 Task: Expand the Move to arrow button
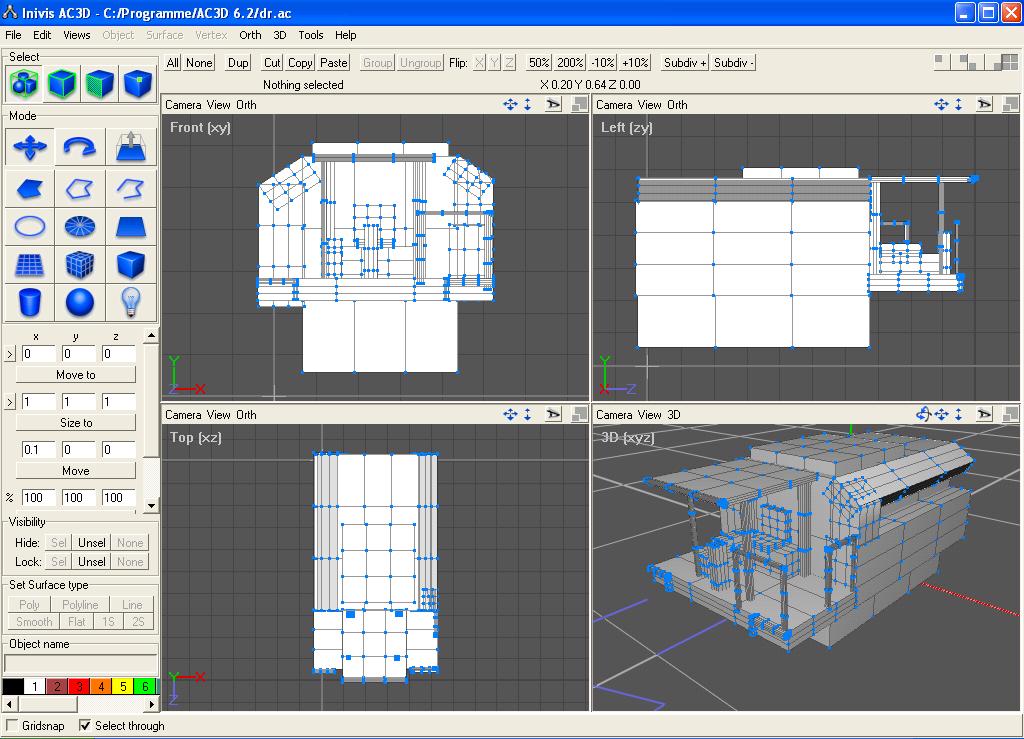click(10, 354)
